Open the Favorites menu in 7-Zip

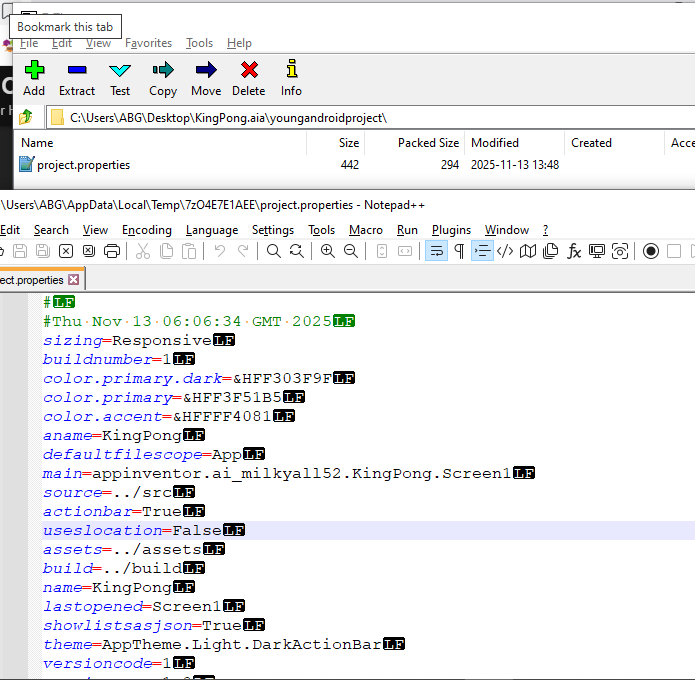[x=148, y=43]
